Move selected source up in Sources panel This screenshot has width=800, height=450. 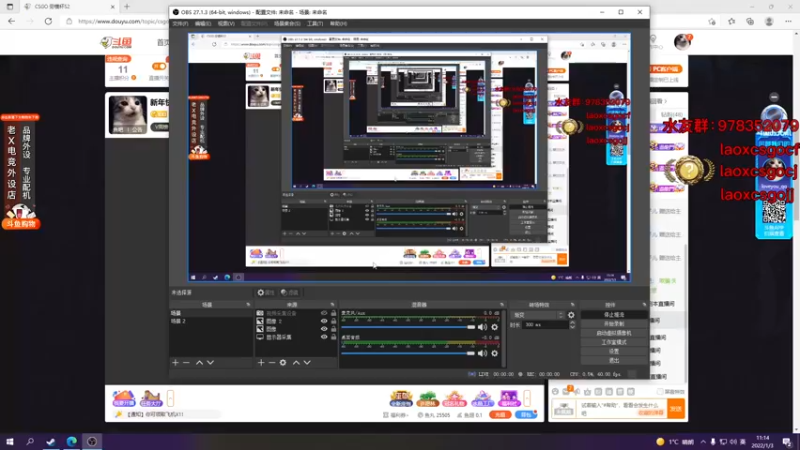click(x=296, y=363)
